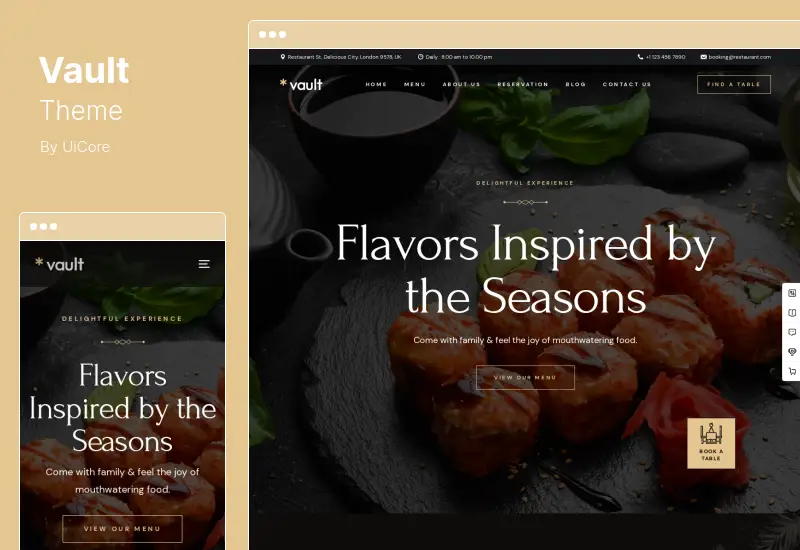Open the Reservation menu item

point(522,84)
